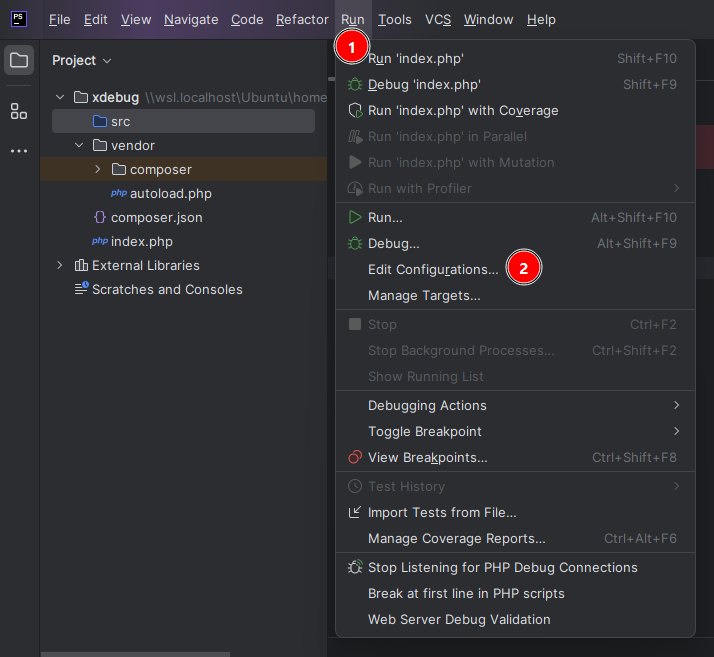Click the Debug 'index.php' bug icon
The image size is (714, 657).
[x=354, y=85]
